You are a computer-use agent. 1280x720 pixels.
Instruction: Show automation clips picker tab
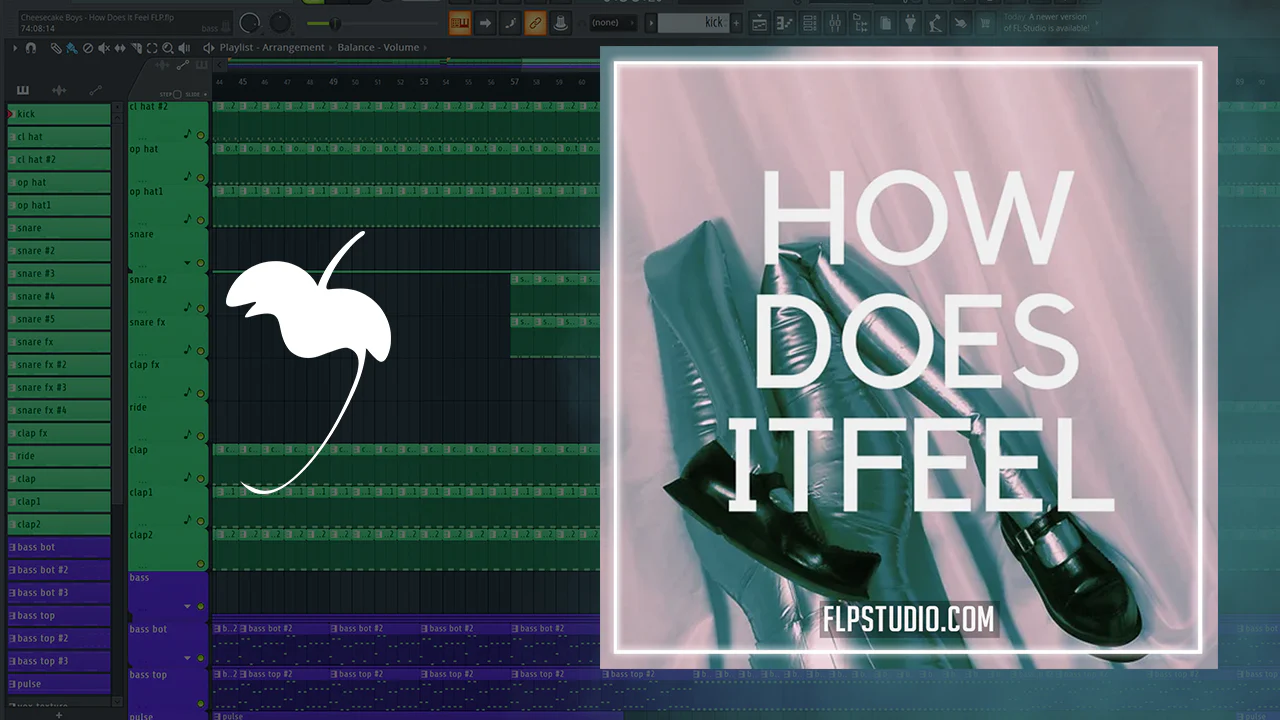point(96,90)
